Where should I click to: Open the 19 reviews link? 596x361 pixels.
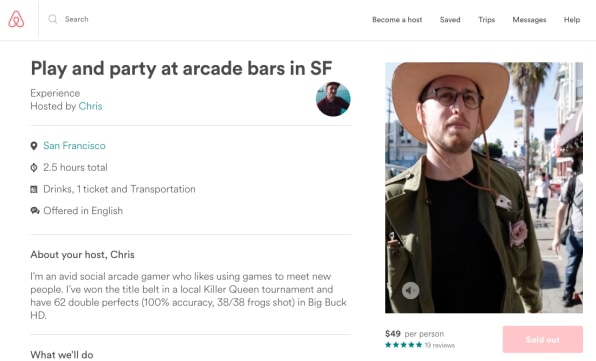coord(440,345)
